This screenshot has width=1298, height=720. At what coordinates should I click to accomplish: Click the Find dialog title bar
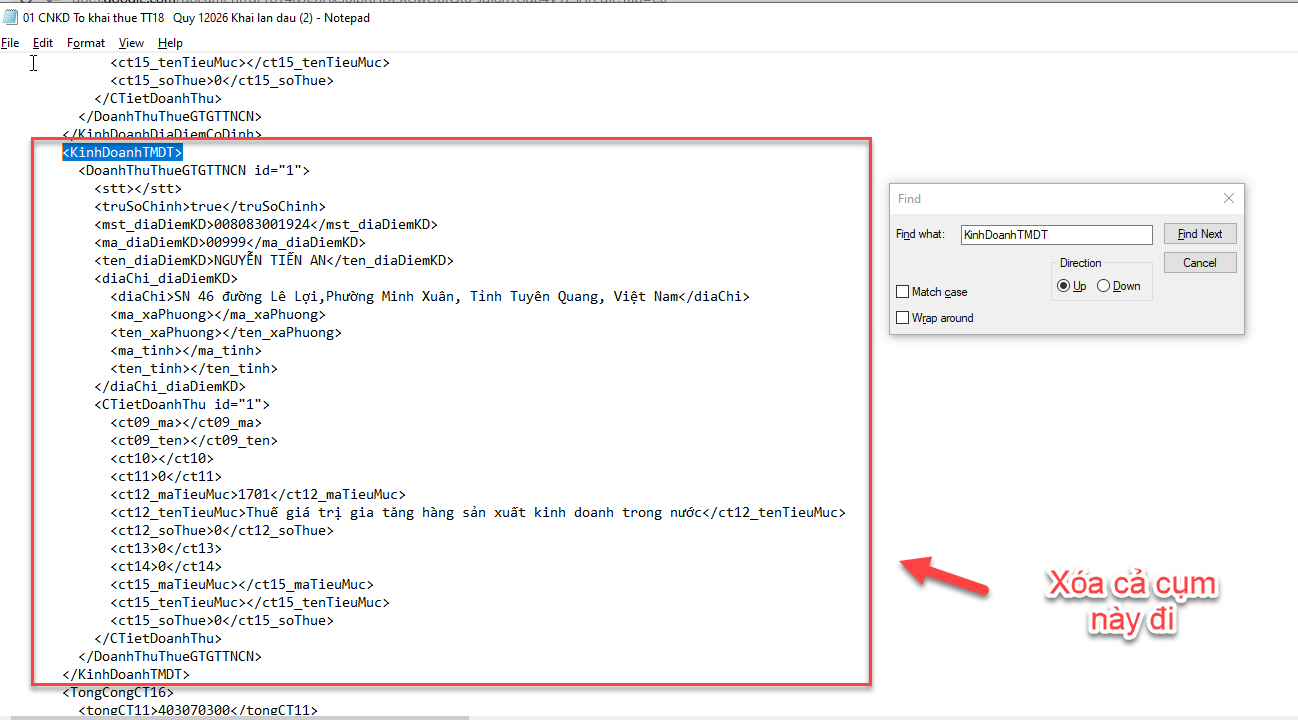[1050, 198]
